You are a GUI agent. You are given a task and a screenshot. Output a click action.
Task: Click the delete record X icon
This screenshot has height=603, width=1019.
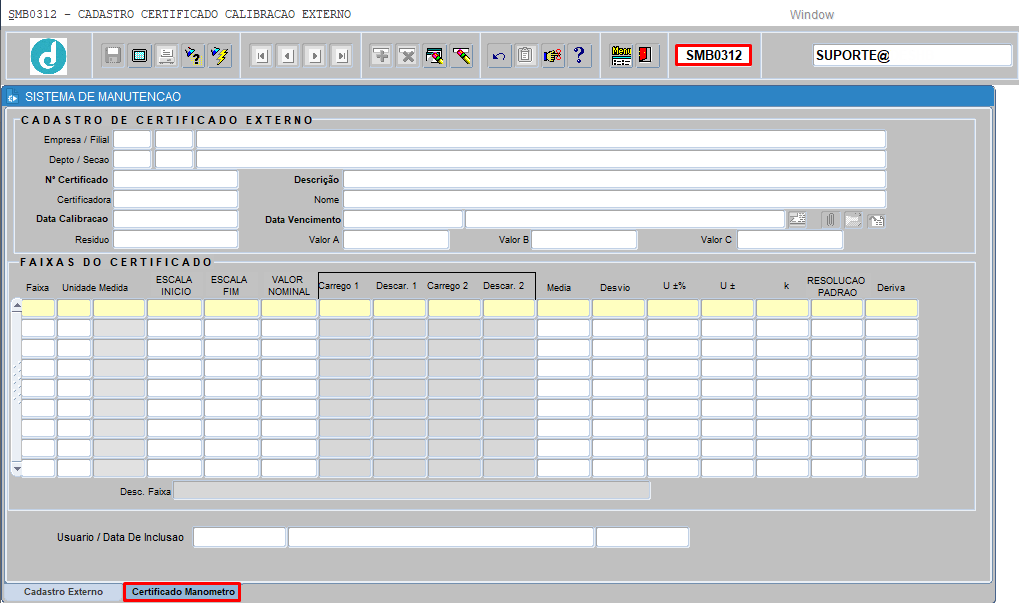[407, 56]
